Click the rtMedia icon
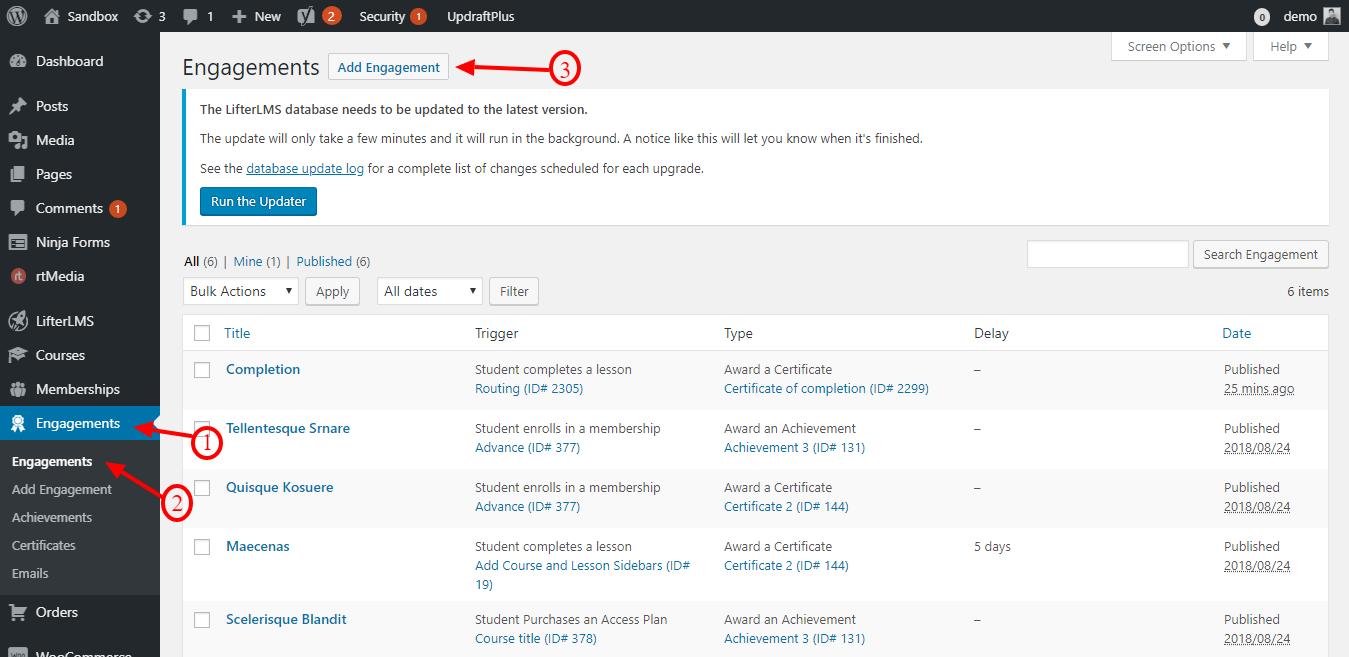The height and width of the screenshot is (657, 1349). pos(18,276)
